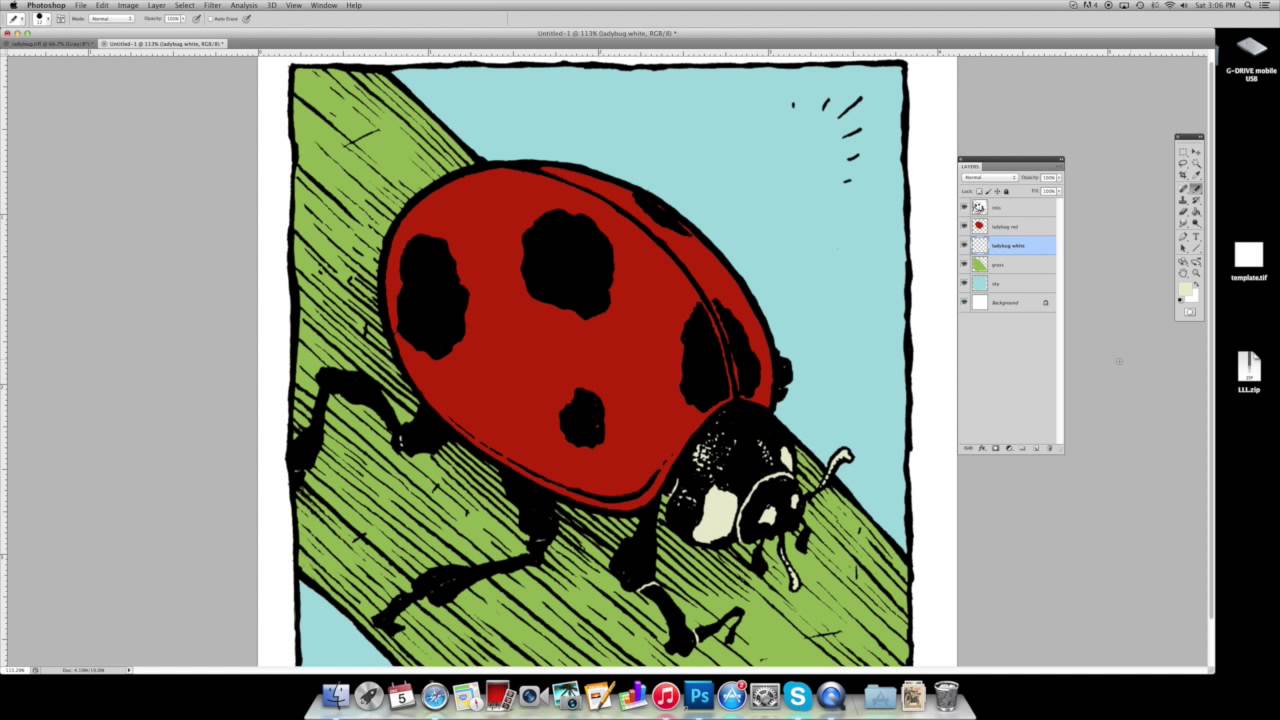The height and width of the screenshot is (720, 1280).
Task: Select the Lasso tool
Action: [x=1183, y=163]
